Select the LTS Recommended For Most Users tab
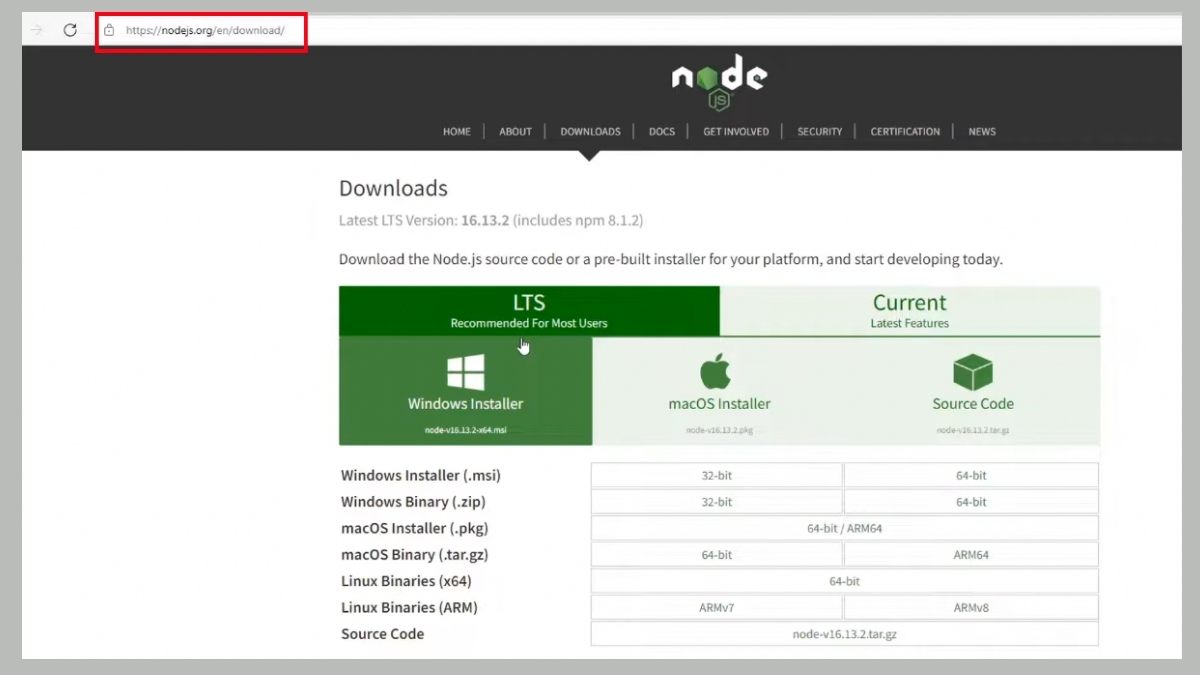 [x=529, y=311]
